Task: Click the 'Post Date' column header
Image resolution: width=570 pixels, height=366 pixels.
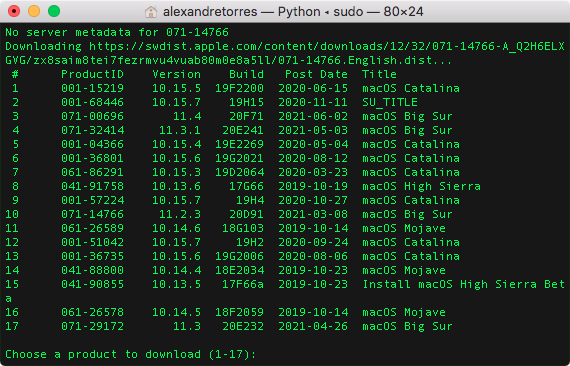Action: click(x=316, y=74)
